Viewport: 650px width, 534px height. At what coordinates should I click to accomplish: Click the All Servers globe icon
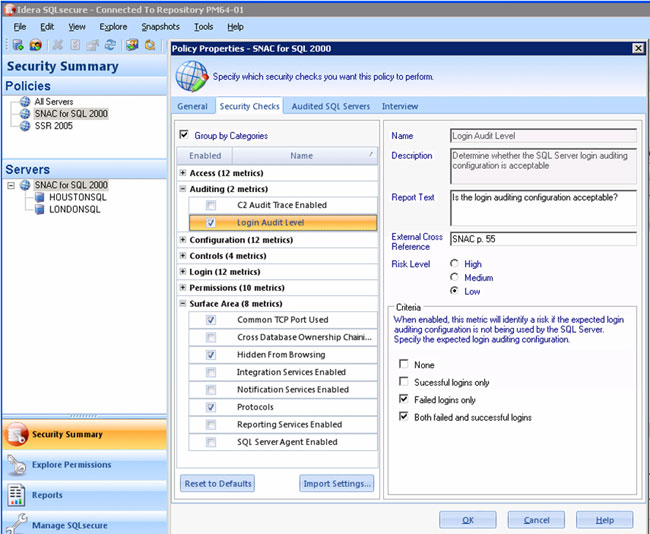pos(25,102)
